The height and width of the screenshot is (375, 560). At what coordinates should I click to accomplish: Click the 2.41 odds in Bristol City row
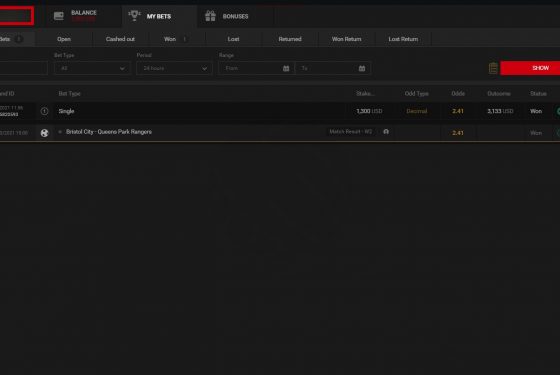(x=458, y=133)
